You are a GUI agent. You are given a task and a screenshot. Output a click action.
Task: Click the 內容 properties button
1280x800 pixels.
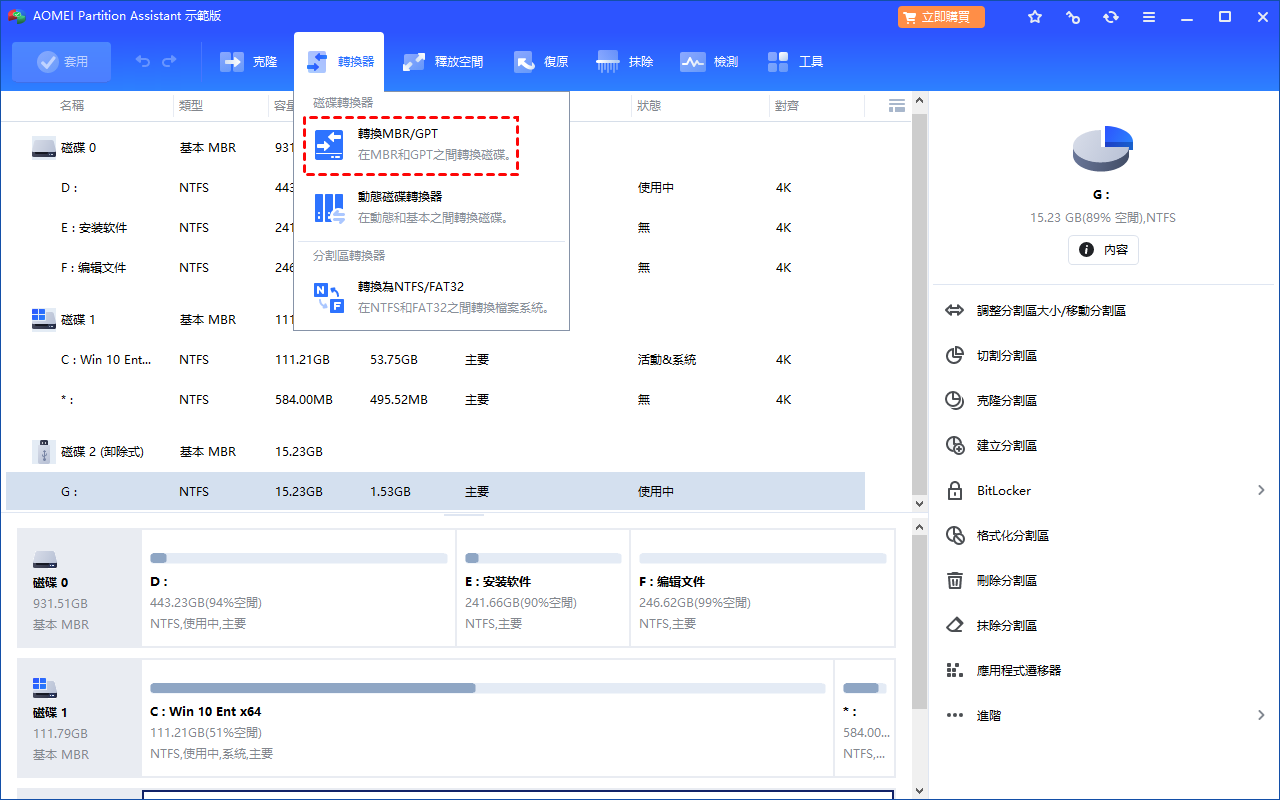coord(1103,250)
